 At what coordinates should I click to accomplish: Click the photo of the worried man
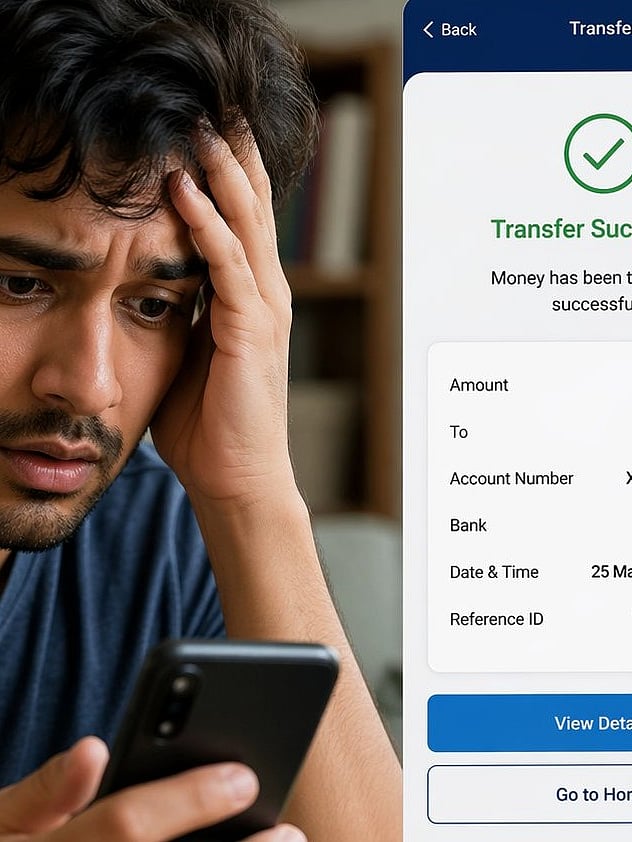coord(201,421)
